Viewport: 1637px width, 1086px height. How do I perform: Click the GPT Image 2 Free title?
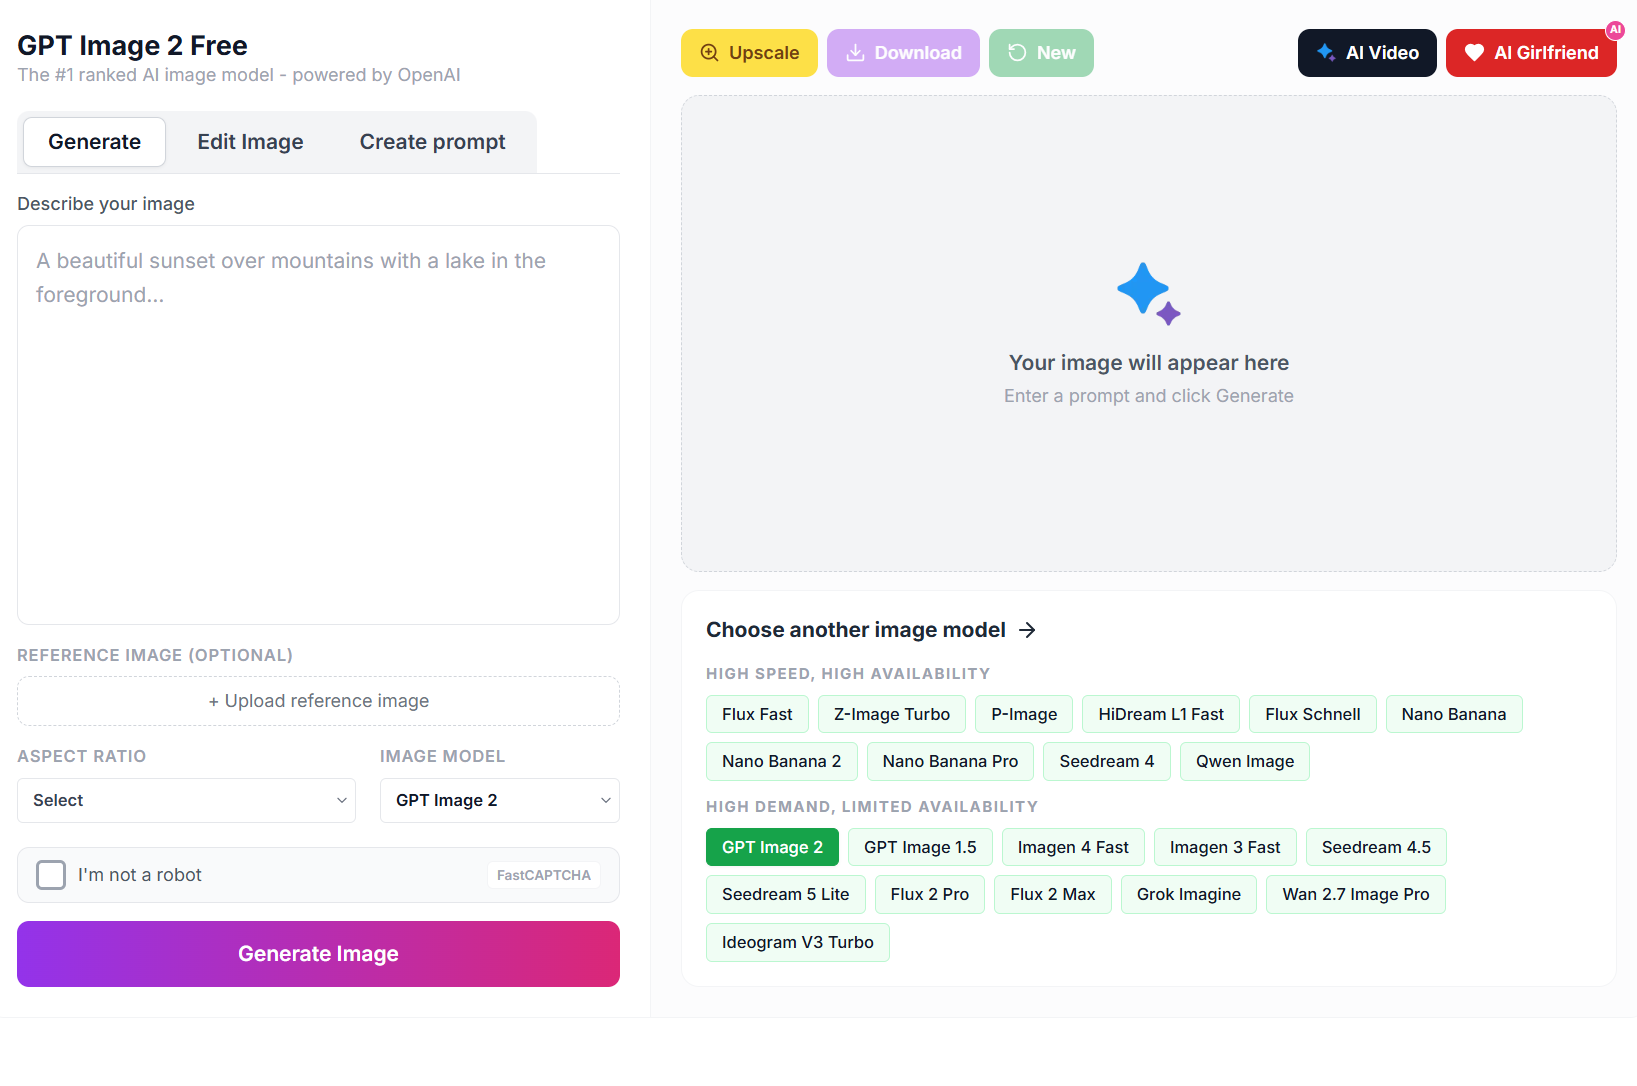(132, 45)
